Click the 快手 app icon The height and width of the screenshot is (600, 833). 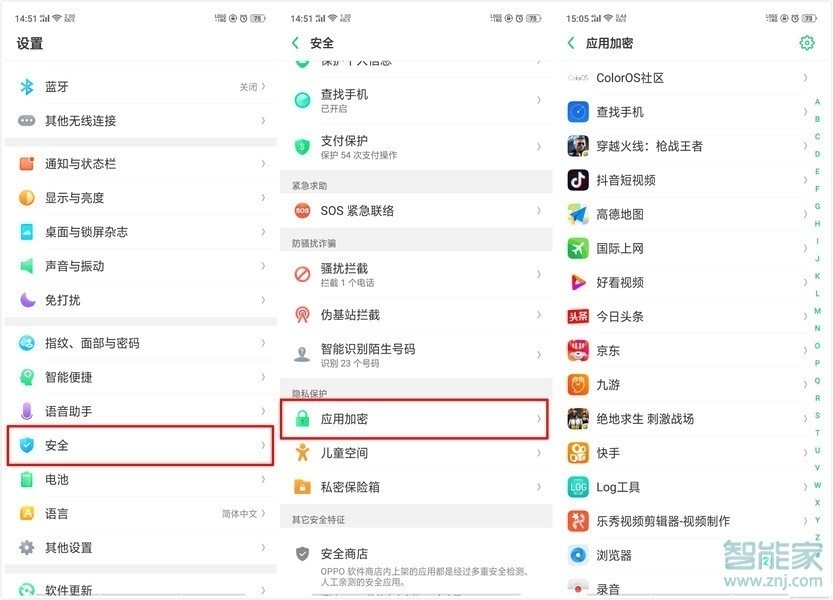pos(577,453)
